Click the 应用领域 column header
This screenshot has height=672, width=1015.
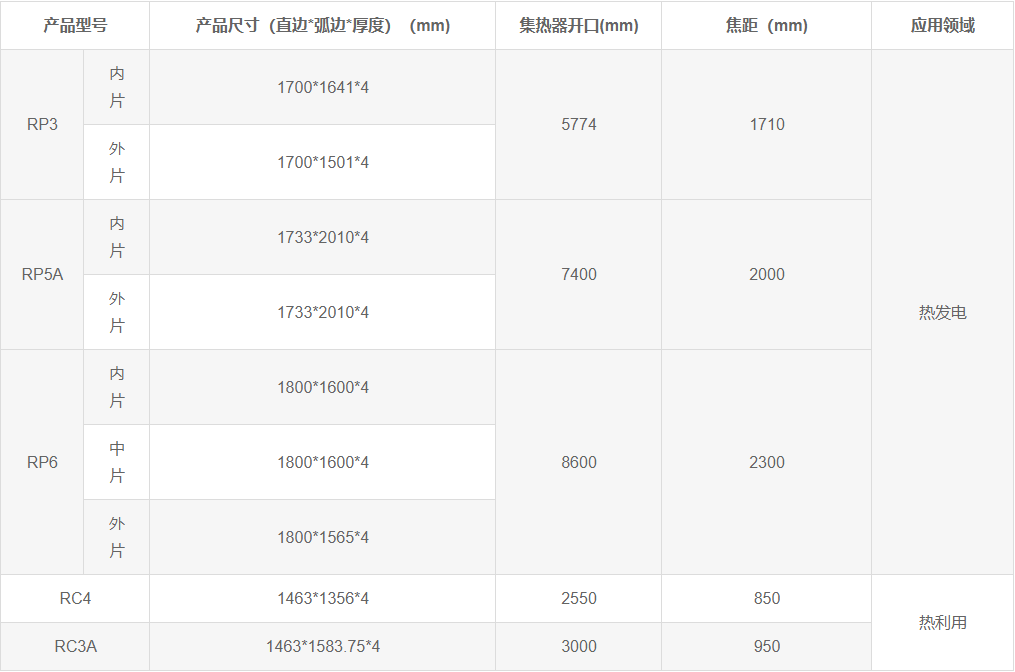pos(942,26)
